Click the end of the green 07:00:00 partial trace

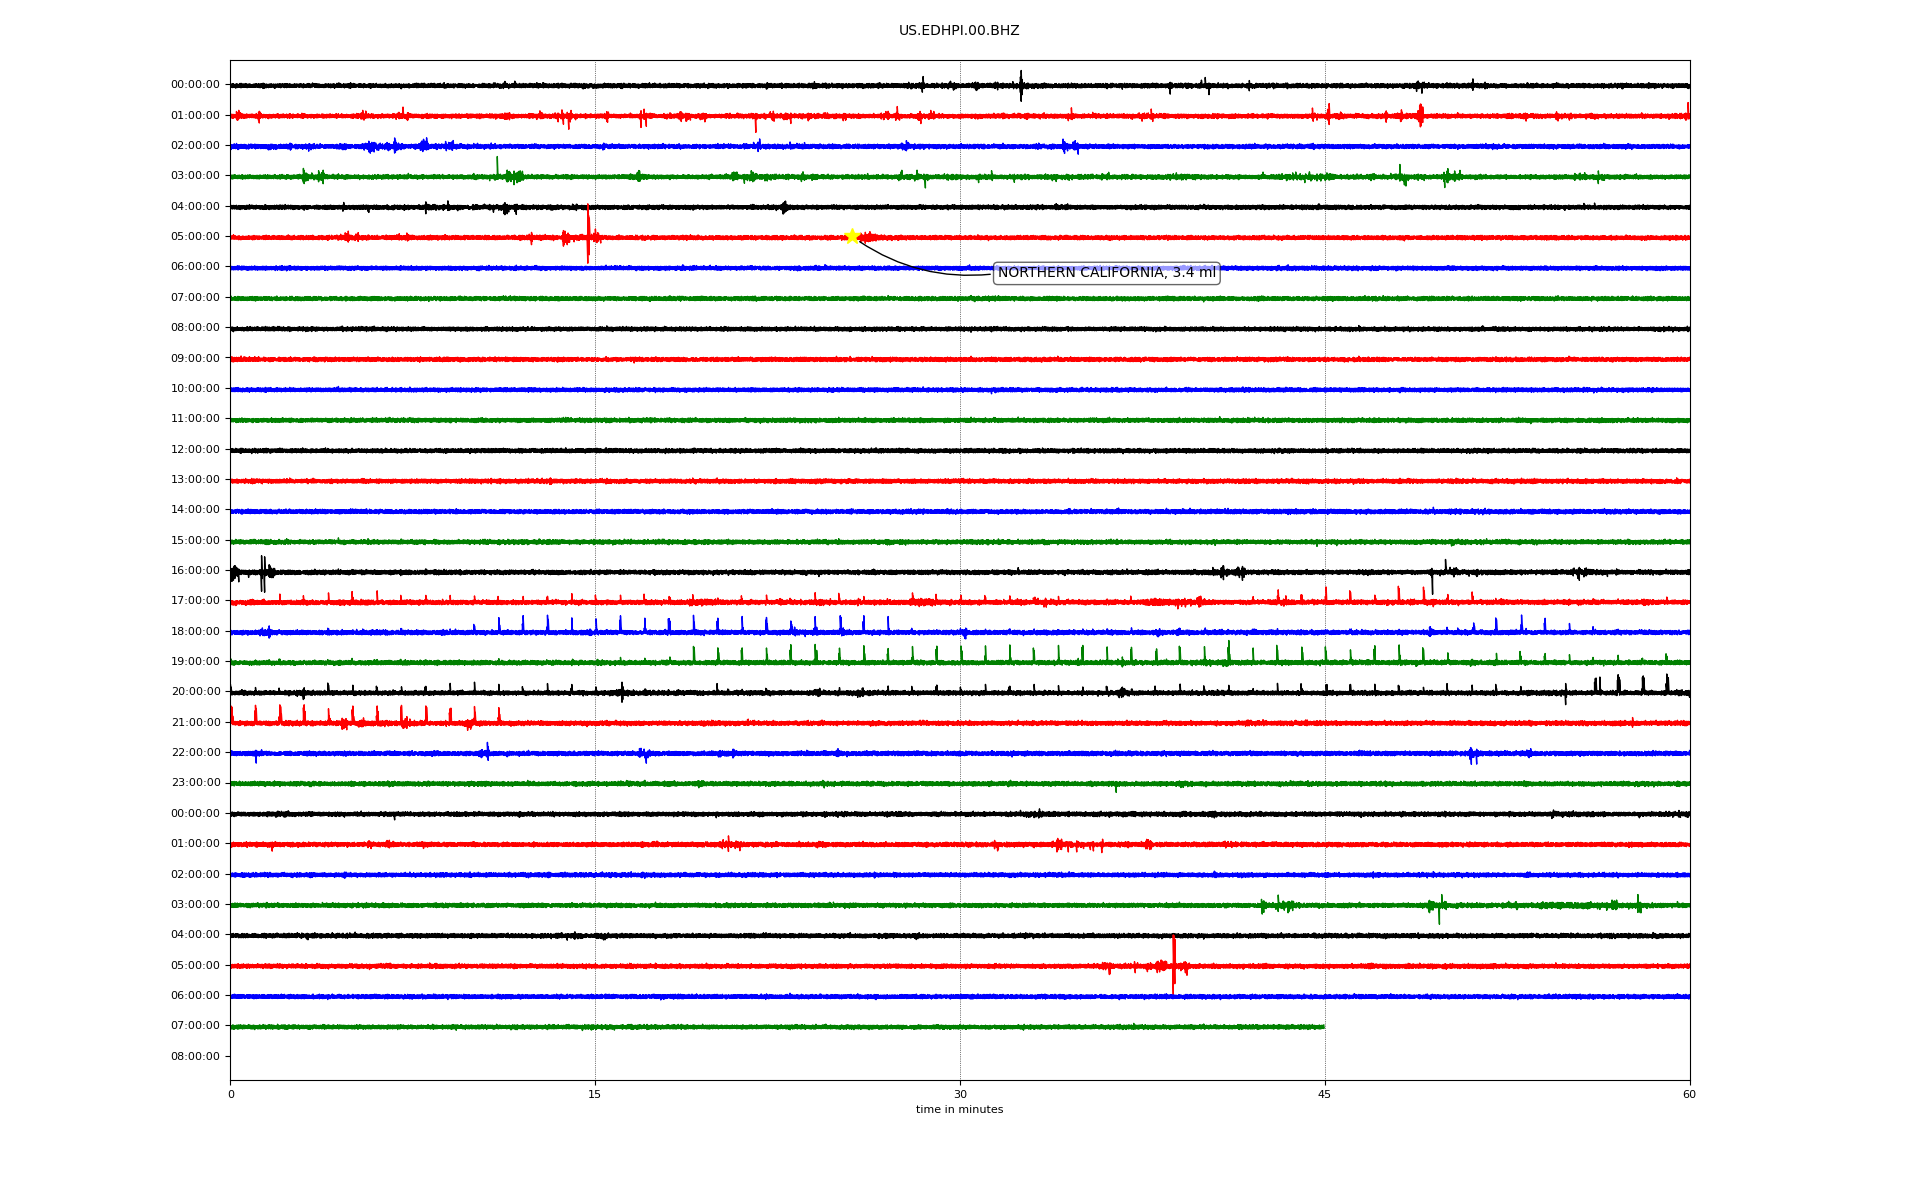click(x=1323, y=1027)
